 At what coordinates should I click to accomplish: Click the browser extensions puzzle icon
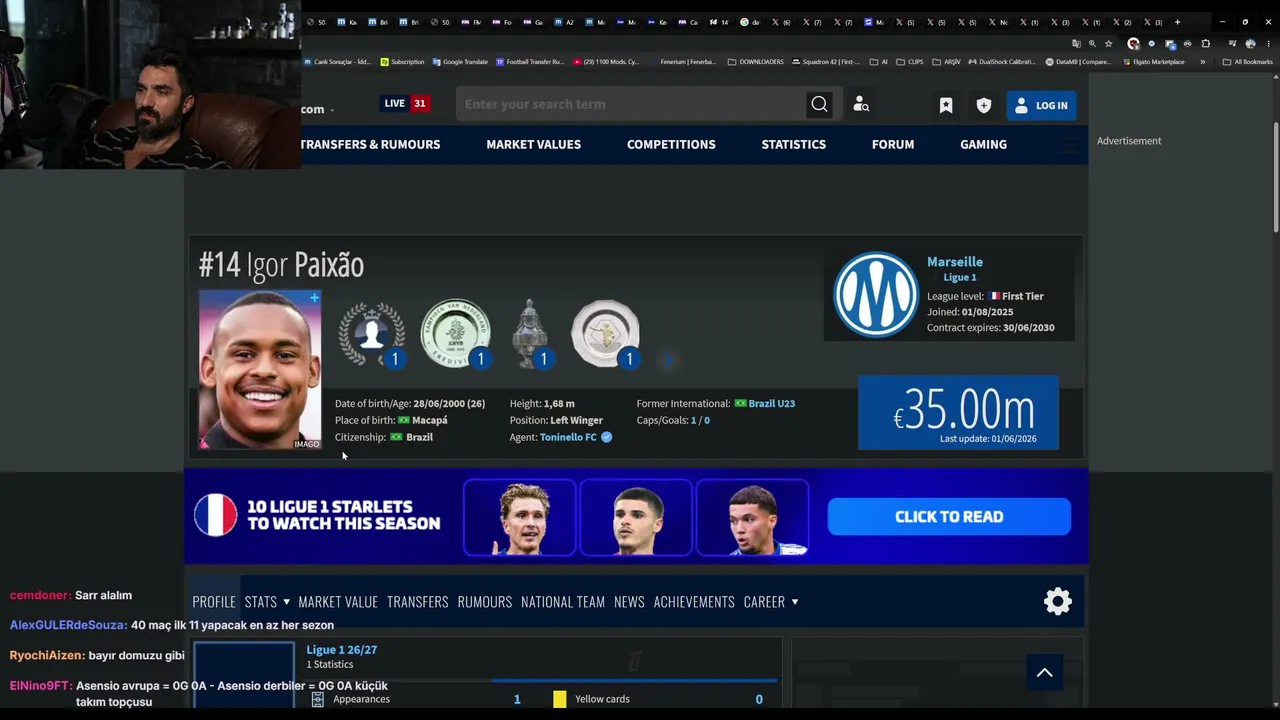coord(1205,44)
